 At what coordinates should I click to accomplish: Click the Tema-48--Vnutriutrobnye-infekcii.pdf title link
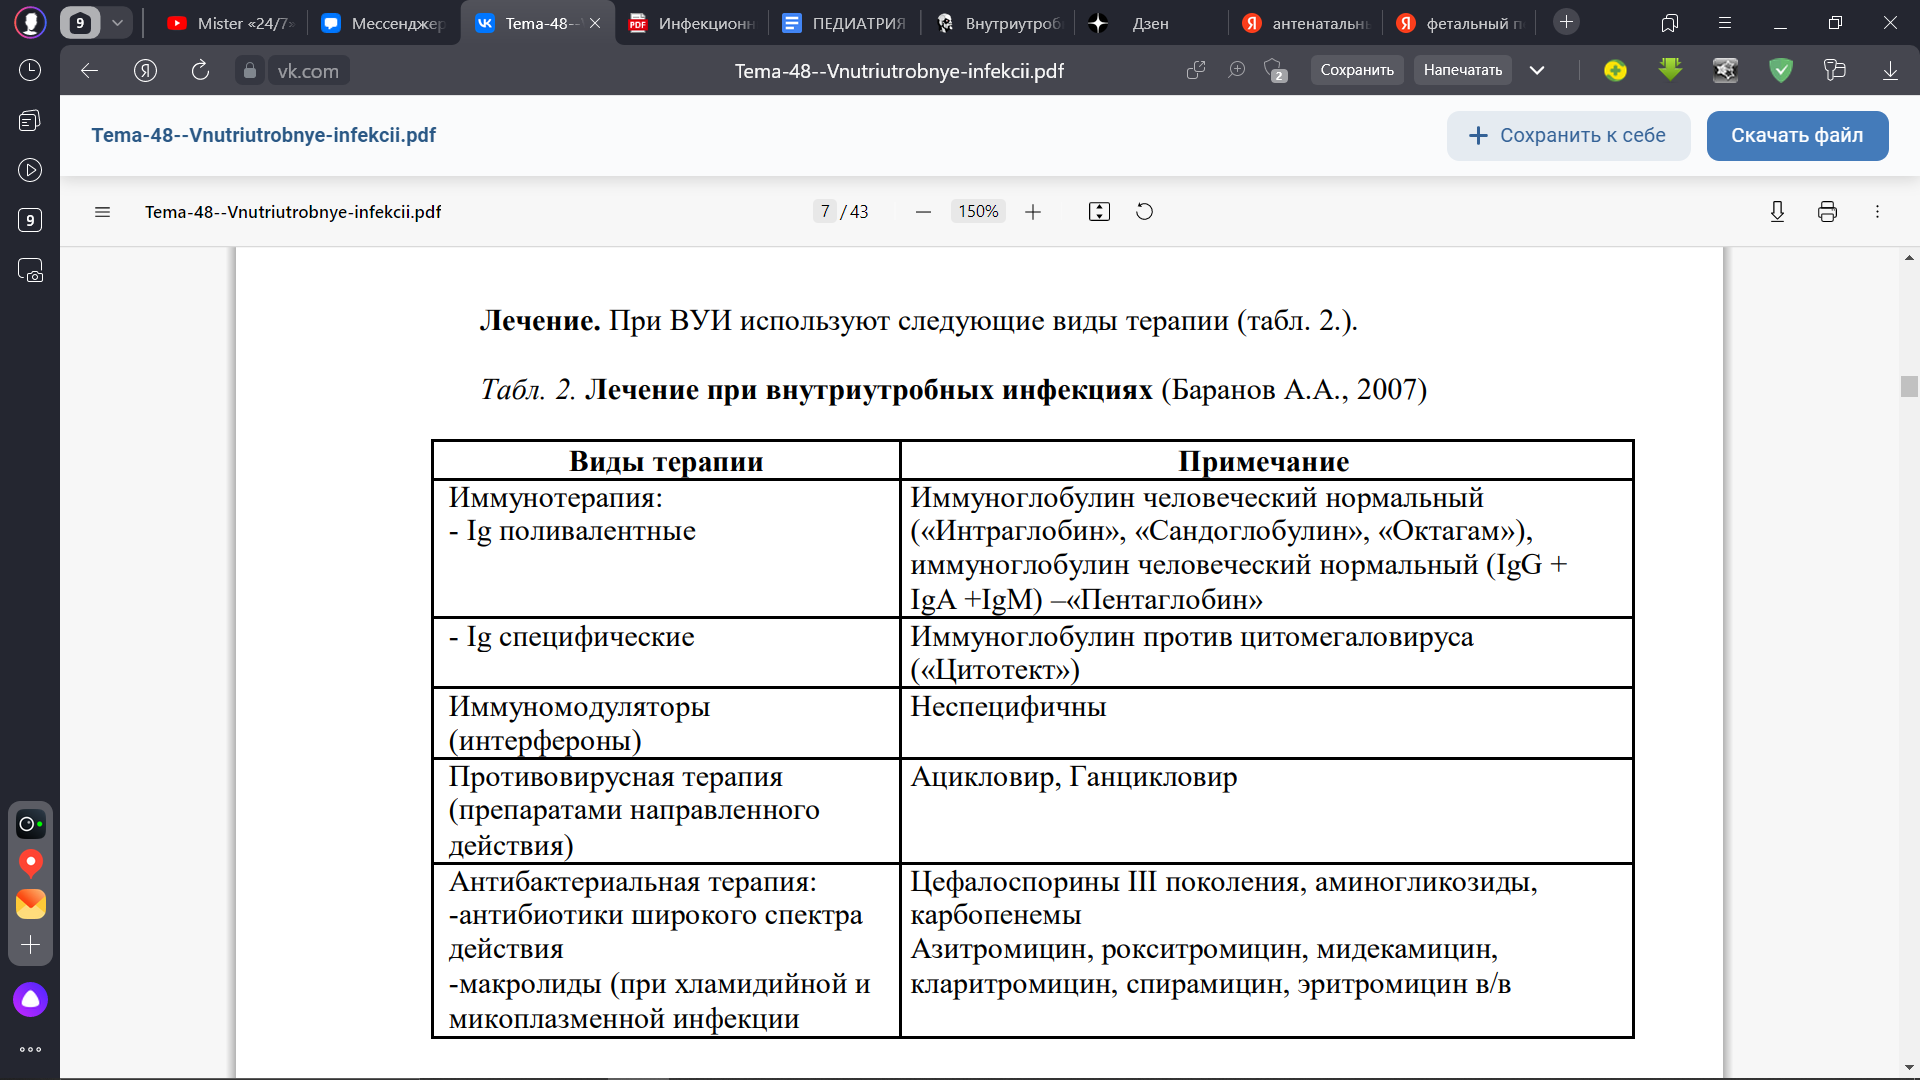coord(264,135)
